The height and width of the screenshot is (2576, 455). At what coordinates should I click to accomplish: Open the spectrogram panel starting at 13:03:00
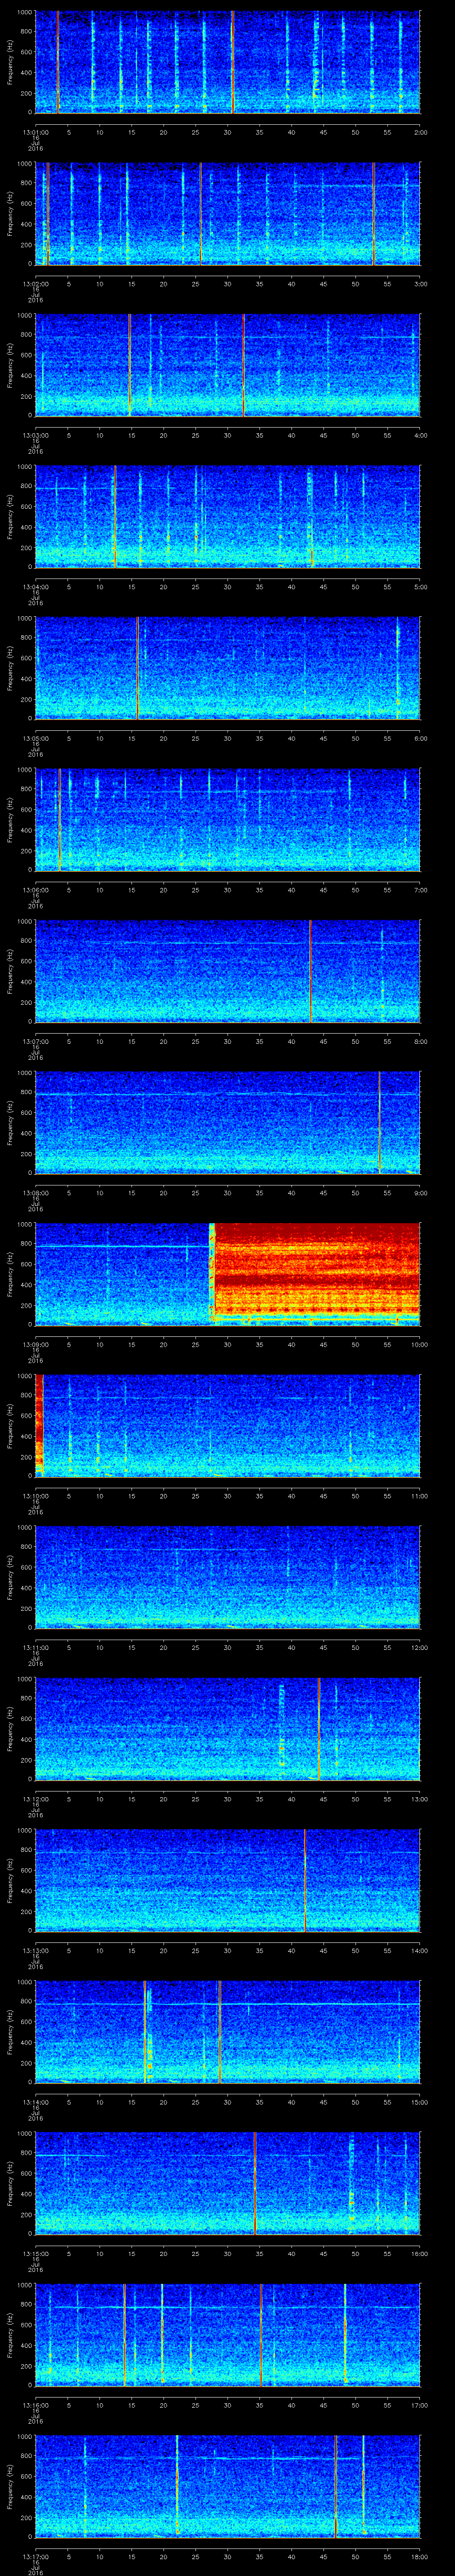click(x=227, y=365)
